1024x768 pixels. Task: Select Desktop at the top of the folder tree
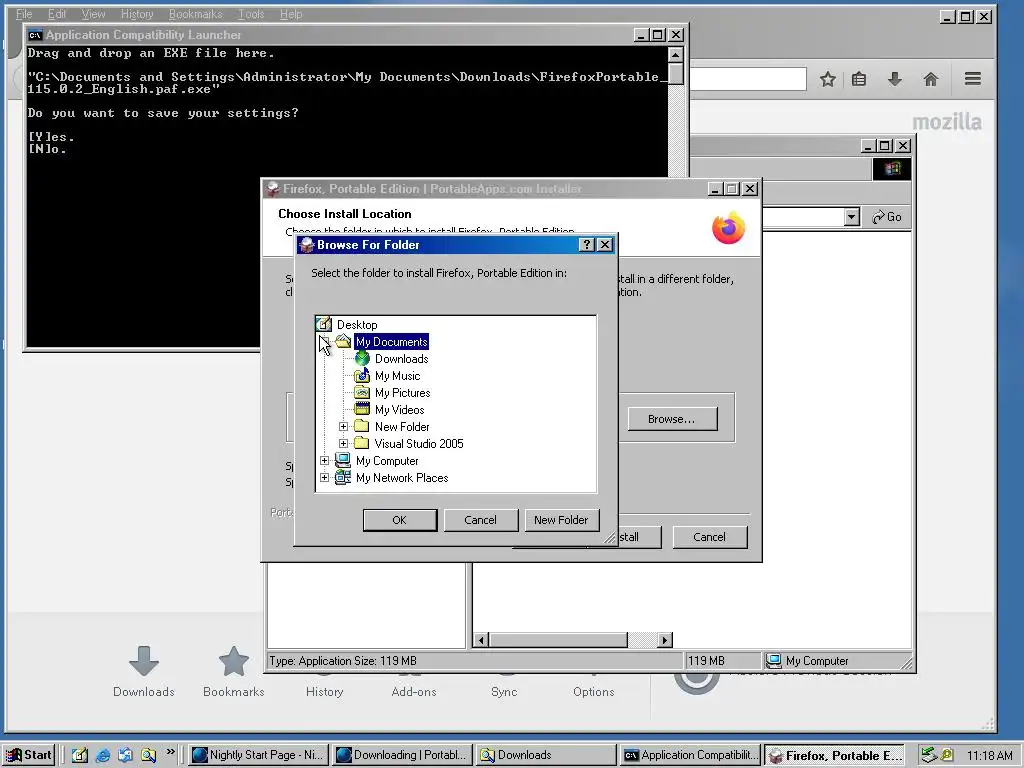tap(357, 325)
